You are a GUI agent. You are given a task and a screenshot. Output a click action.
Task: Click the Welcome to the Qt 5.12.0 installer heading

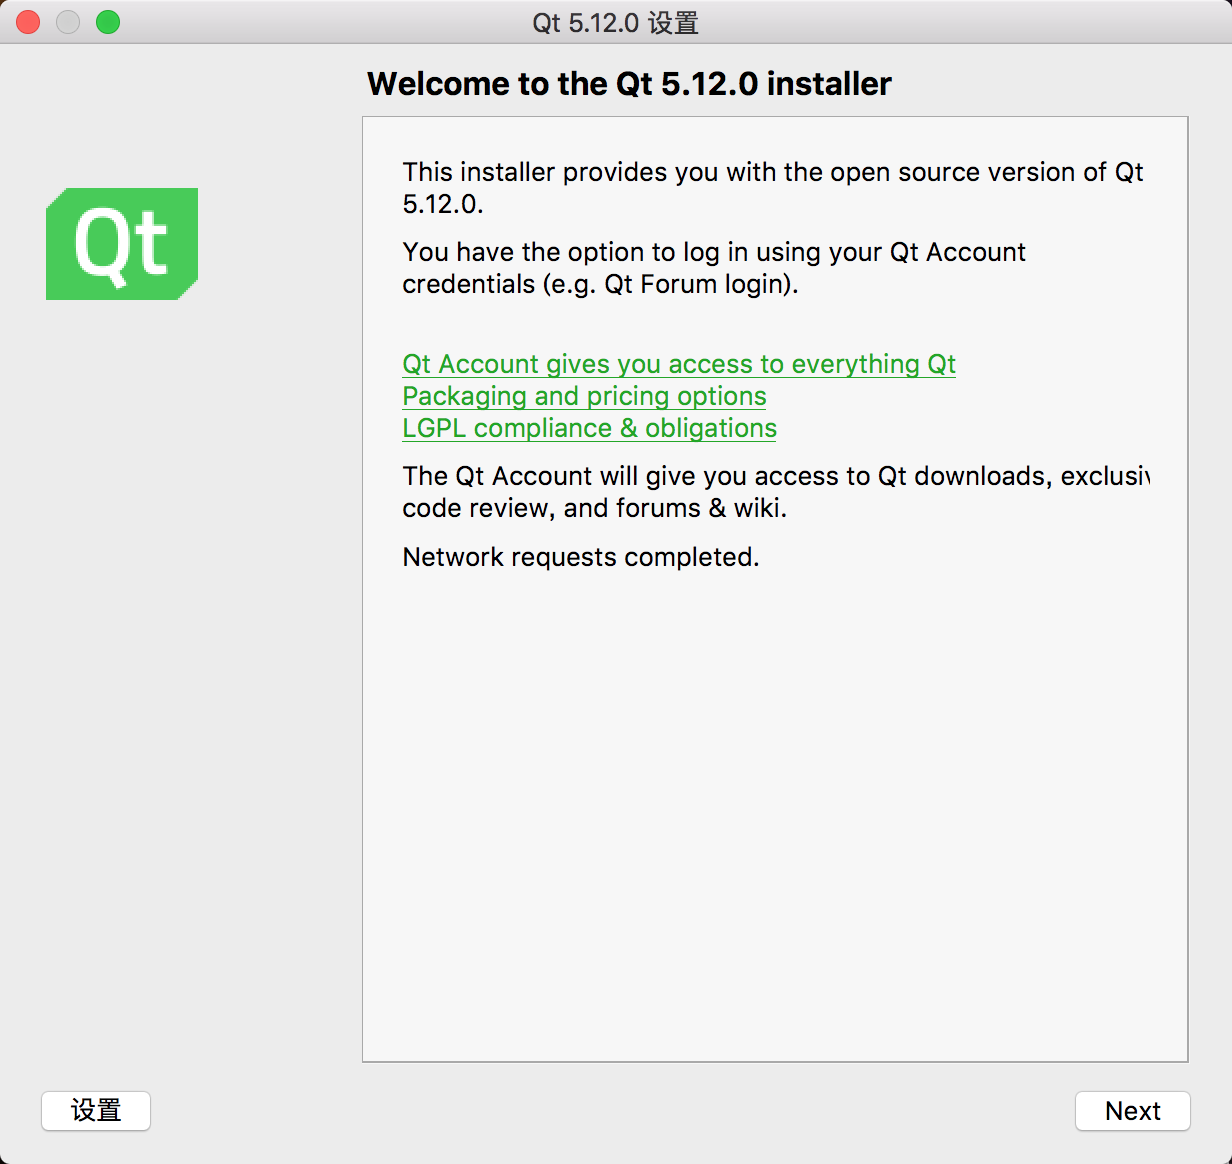point(629,84)
